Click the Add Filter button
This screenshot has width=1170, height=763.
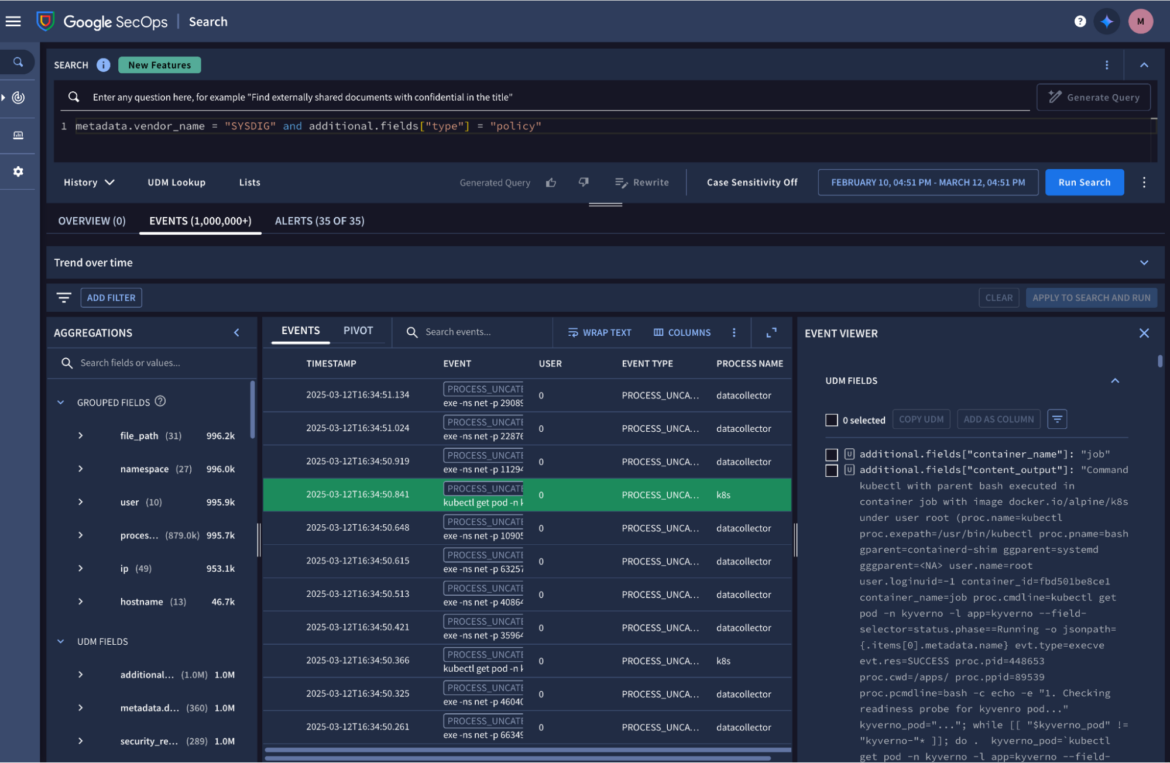coord(111,298)
